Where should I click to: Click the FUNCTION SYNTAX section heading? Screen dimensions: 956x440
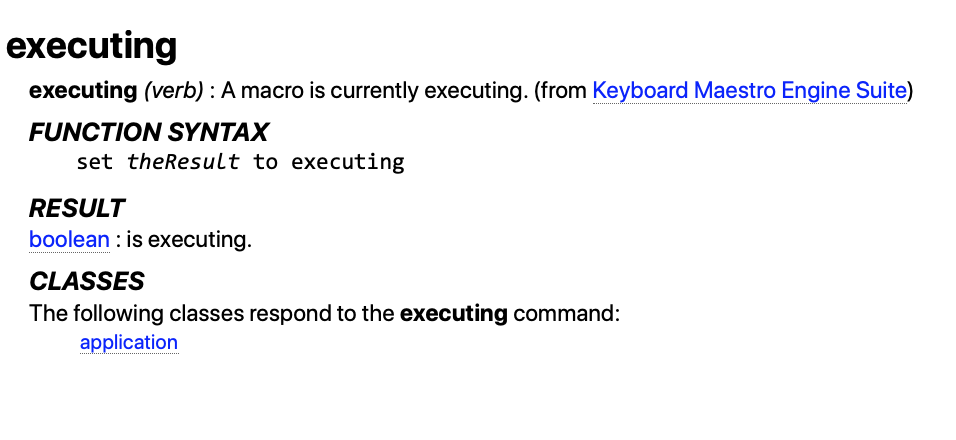pyautogui.click(x=149, y=132)
